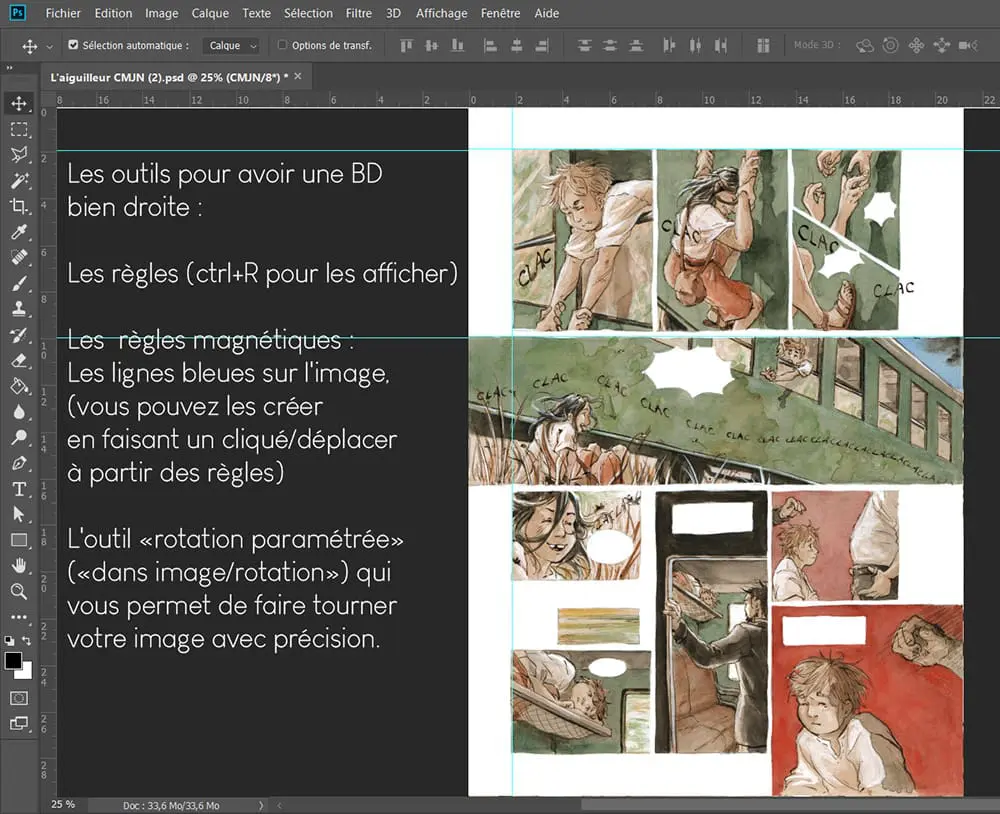The width and height of the screenshot is (1000, 814).
Task: Click Align left edges icon
Action: [490, 45]
